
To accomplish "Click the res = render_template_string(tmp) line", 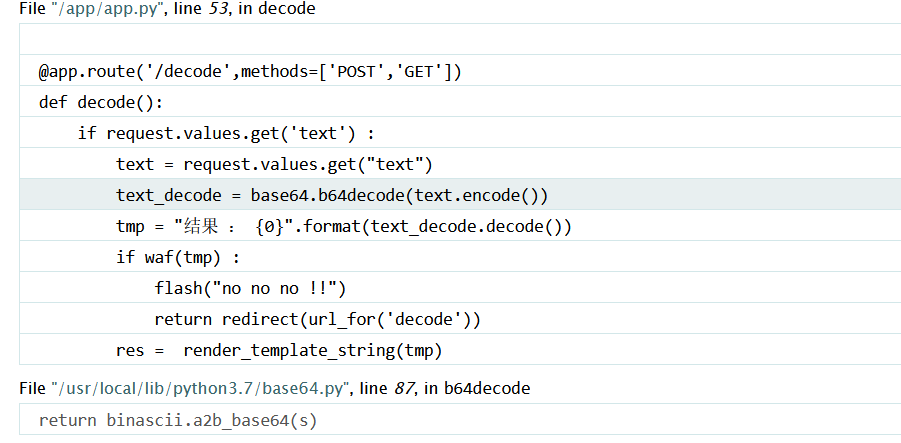I will coord(460,350).
